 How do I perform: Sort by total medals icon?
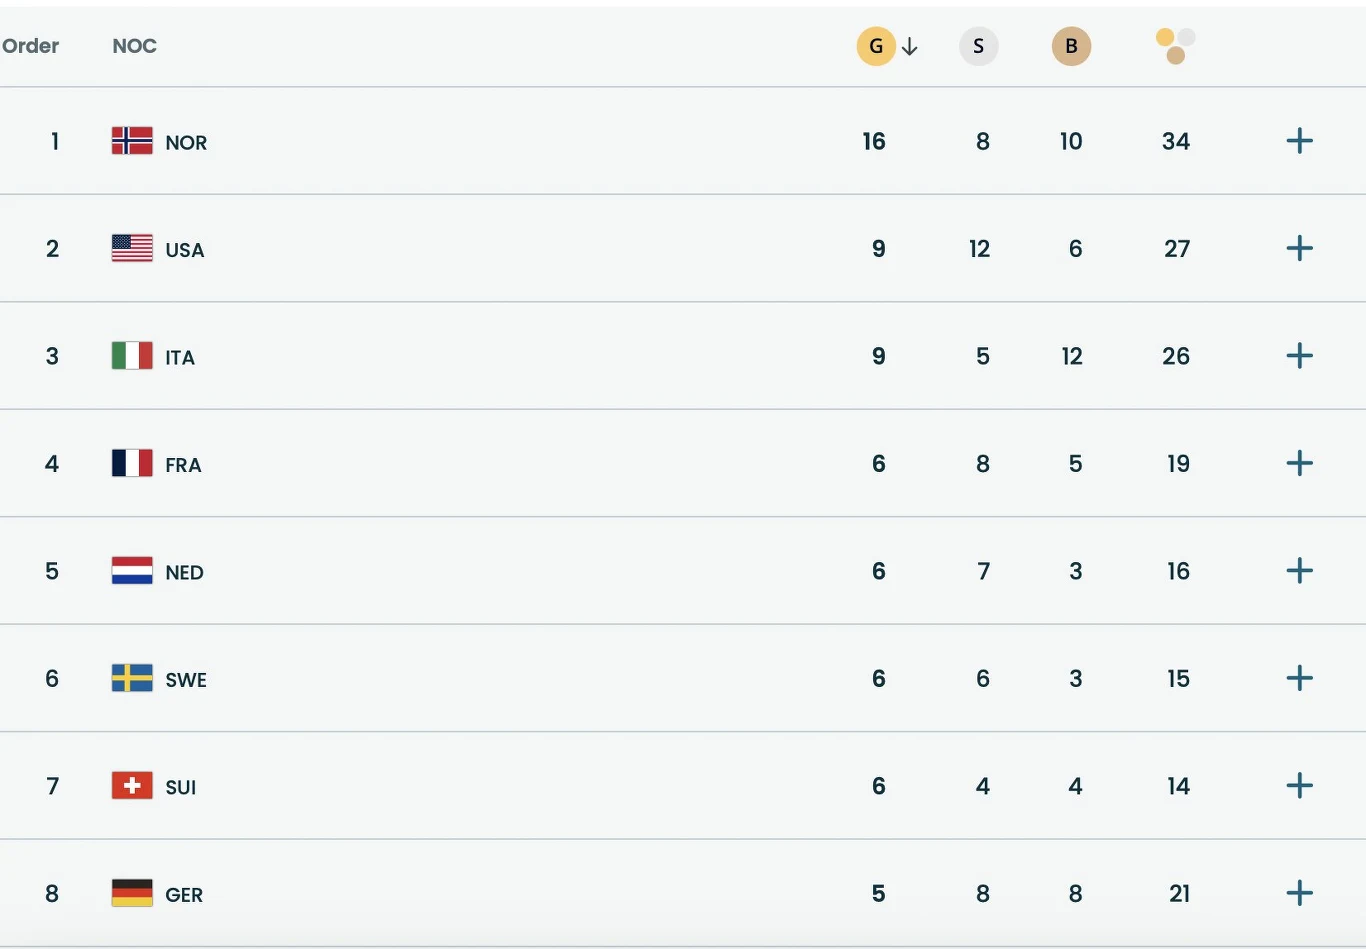(x=1176, y=46)
